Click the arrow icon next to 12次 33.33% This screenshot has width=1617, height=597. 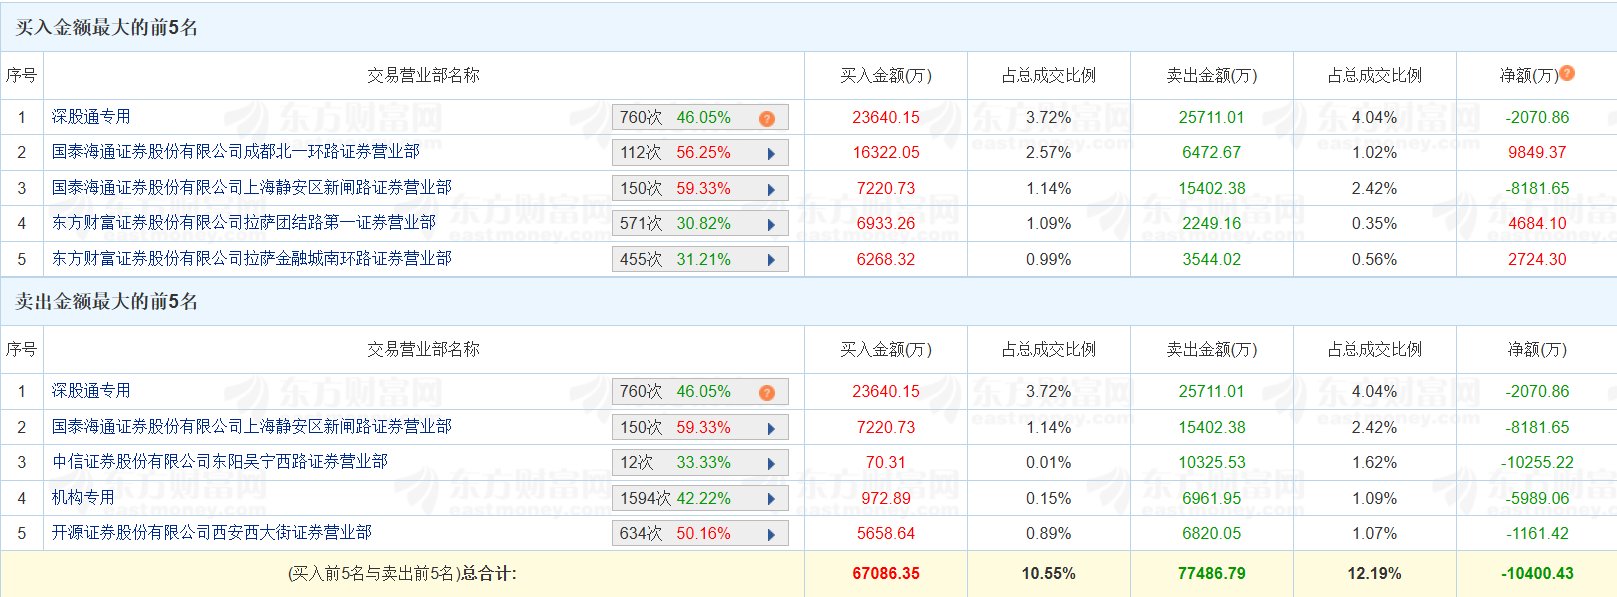click(x=771, y=464)
